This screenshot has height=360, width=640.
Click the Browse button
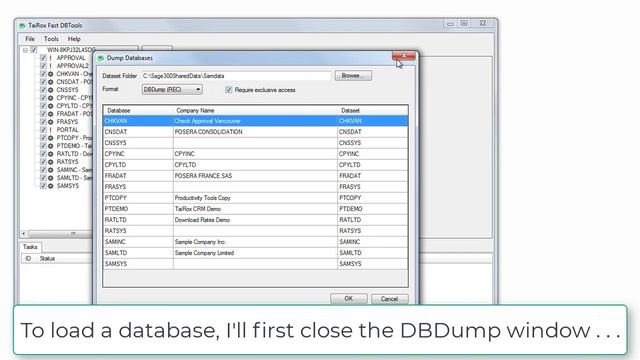coord(353,76)
